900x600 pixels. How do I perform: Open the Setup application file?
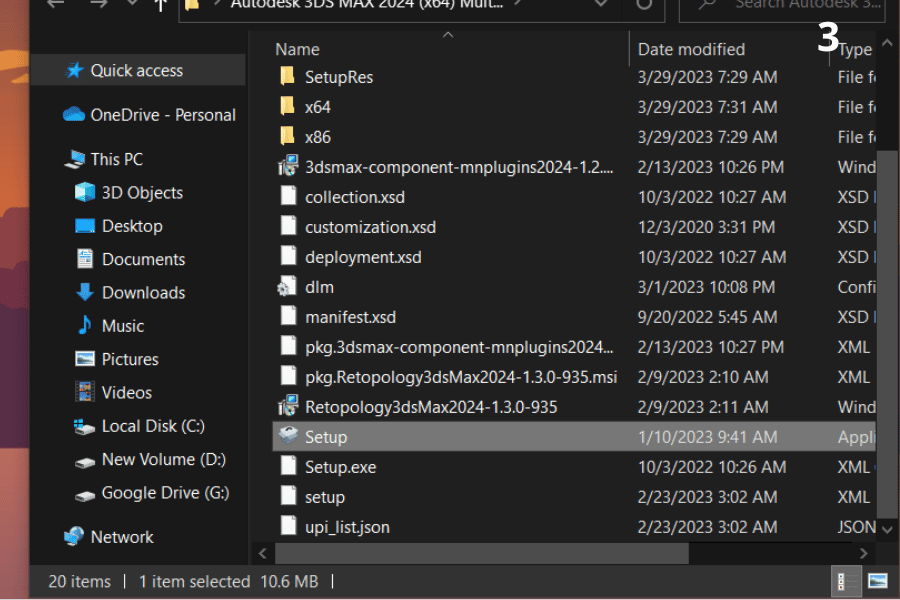326,437
